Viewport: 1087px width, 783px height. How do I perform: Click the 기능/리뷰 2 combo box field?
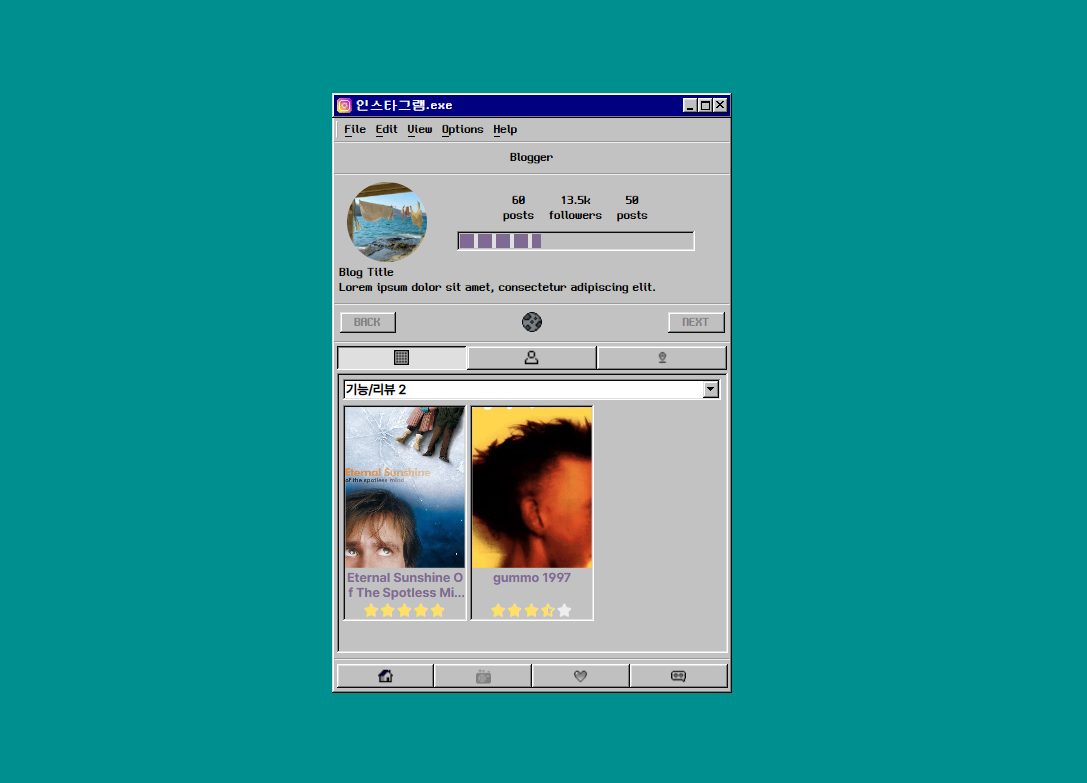532,390
